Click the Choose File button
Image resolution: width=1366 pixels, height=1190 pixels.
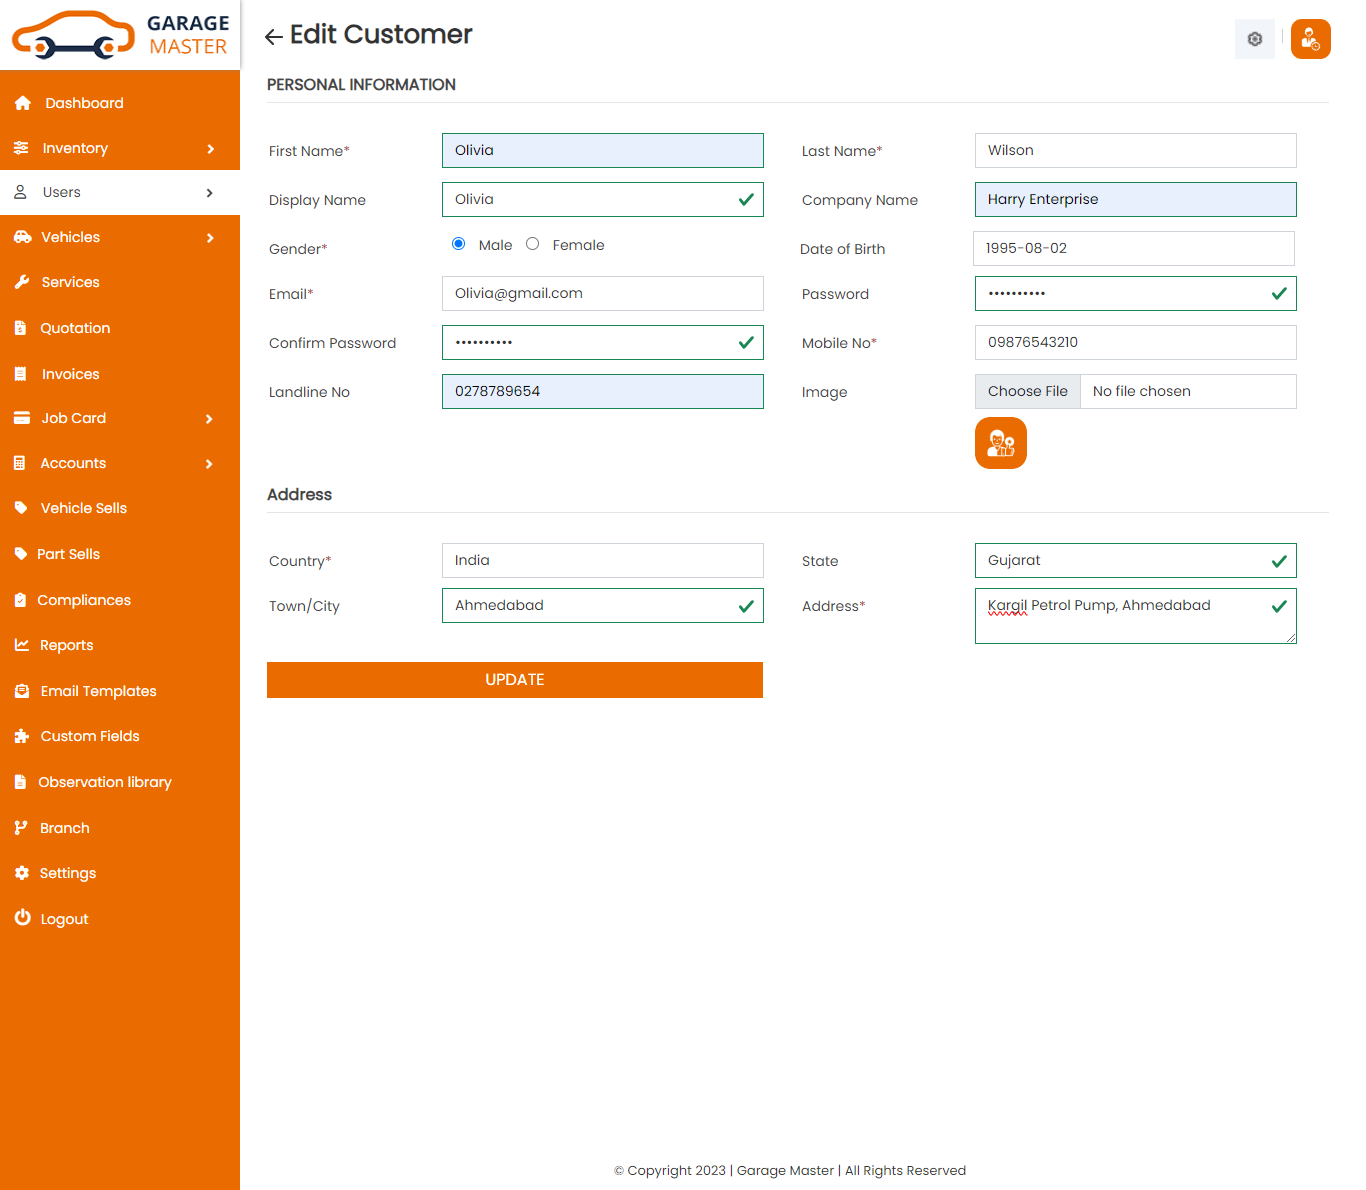click(1027, 392)
